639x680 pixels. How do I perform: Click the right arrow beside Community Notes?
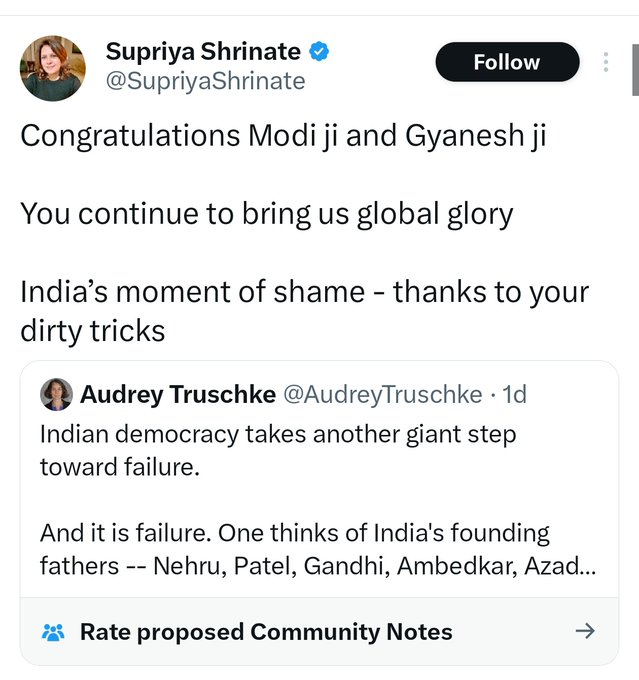coord(586,631)
